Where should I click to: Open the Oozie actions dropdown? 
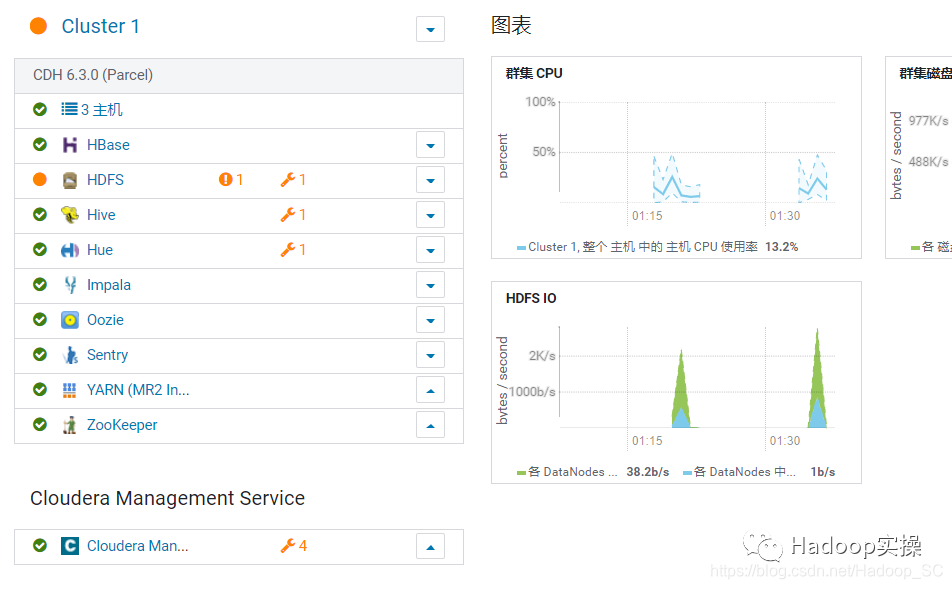pos(430,320)
